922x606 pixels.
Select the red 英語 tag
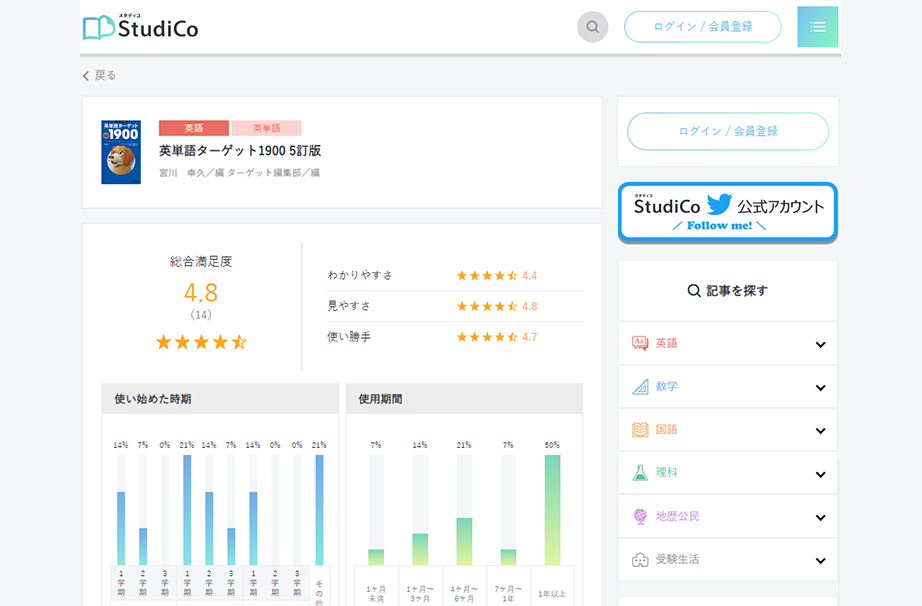point(193,128)
